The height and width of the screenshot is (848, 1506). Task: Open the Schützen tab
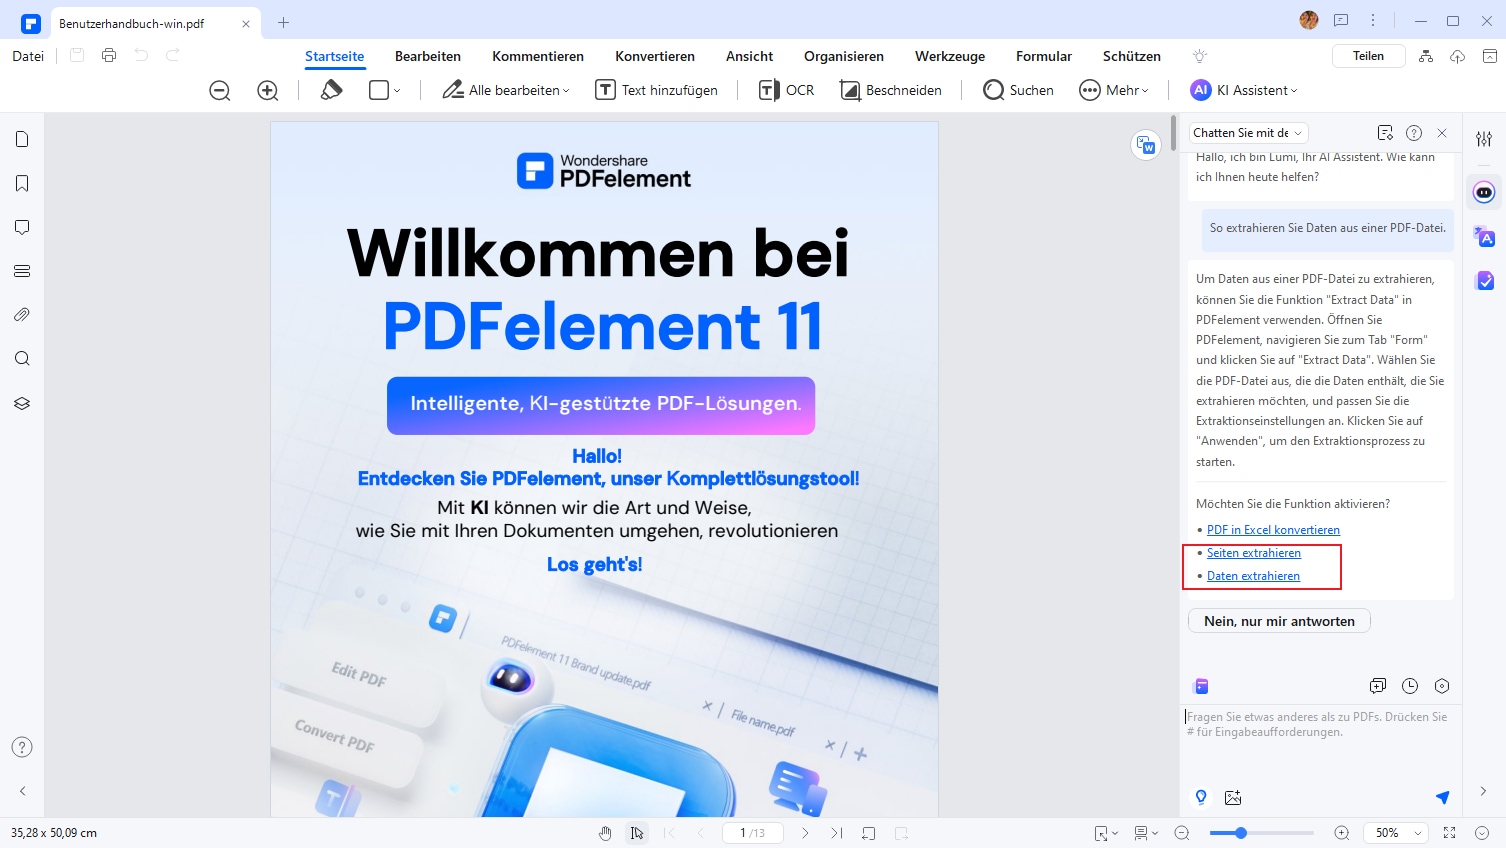click(1132, 56)
